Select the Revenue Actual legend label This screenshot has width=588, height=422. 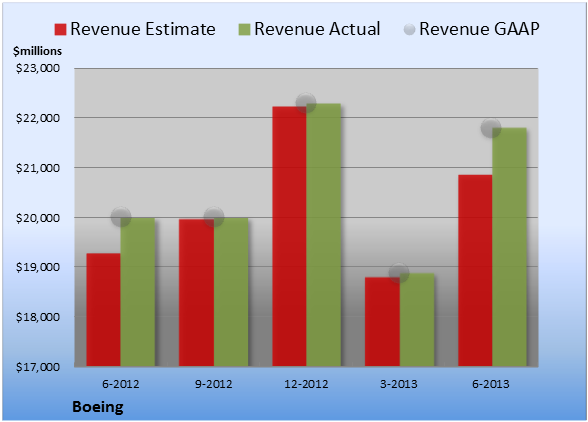(317, 29)
